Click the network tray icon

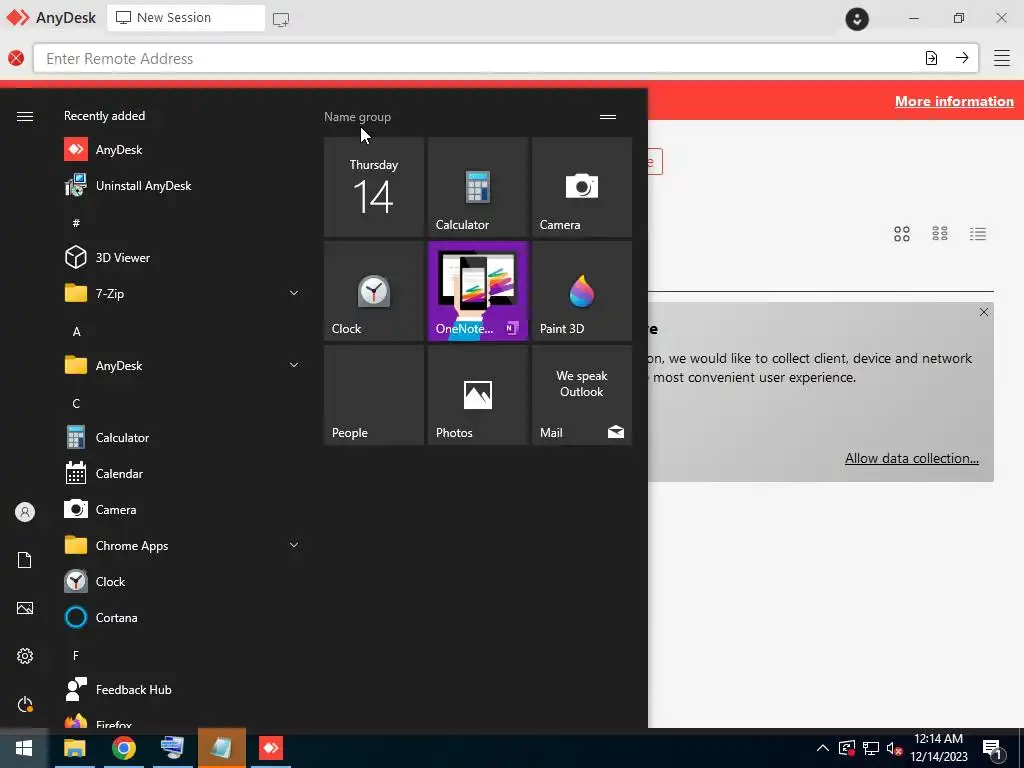point(871,748)
